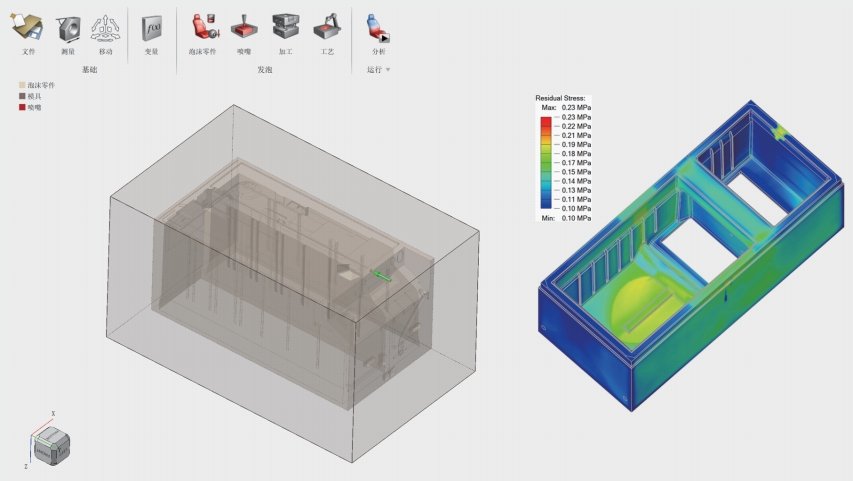Select the 发泡 ribbon group label

[264, 70]
